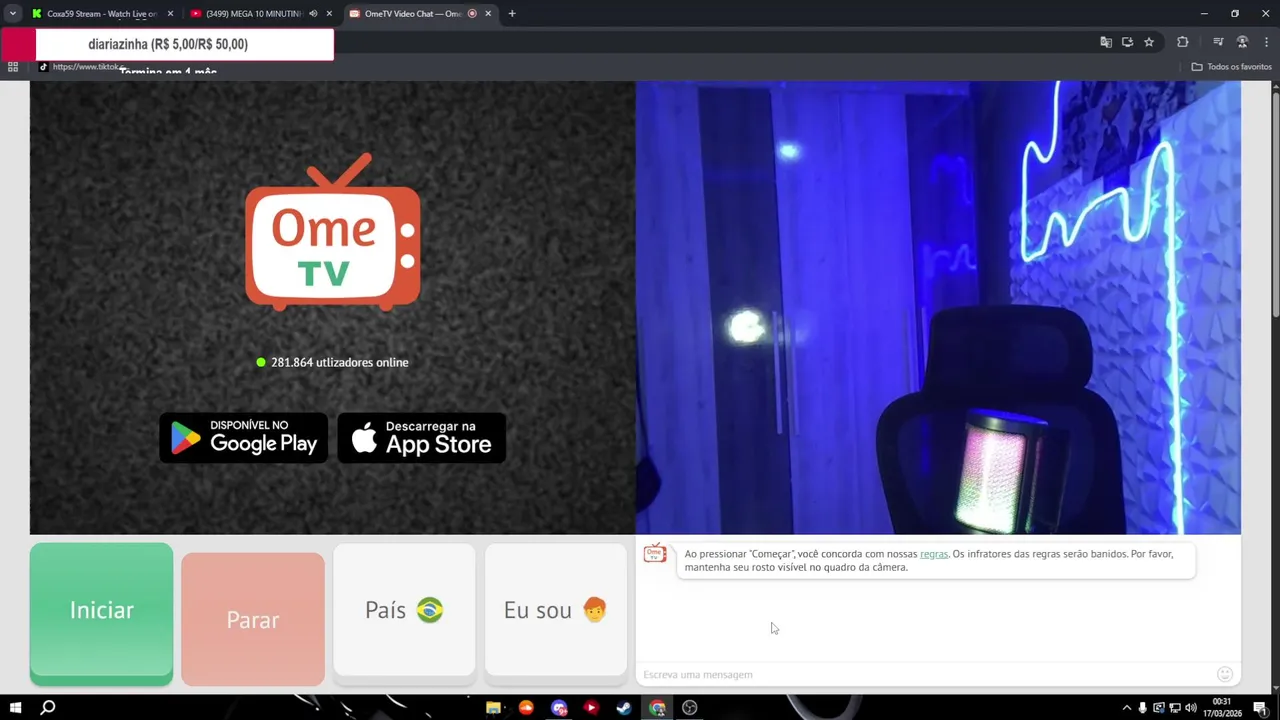The width and height of the screenshot is (1280, 720).
Task: Open the purple Discord-like taskbar app with badge
Action: pos(559,708)
